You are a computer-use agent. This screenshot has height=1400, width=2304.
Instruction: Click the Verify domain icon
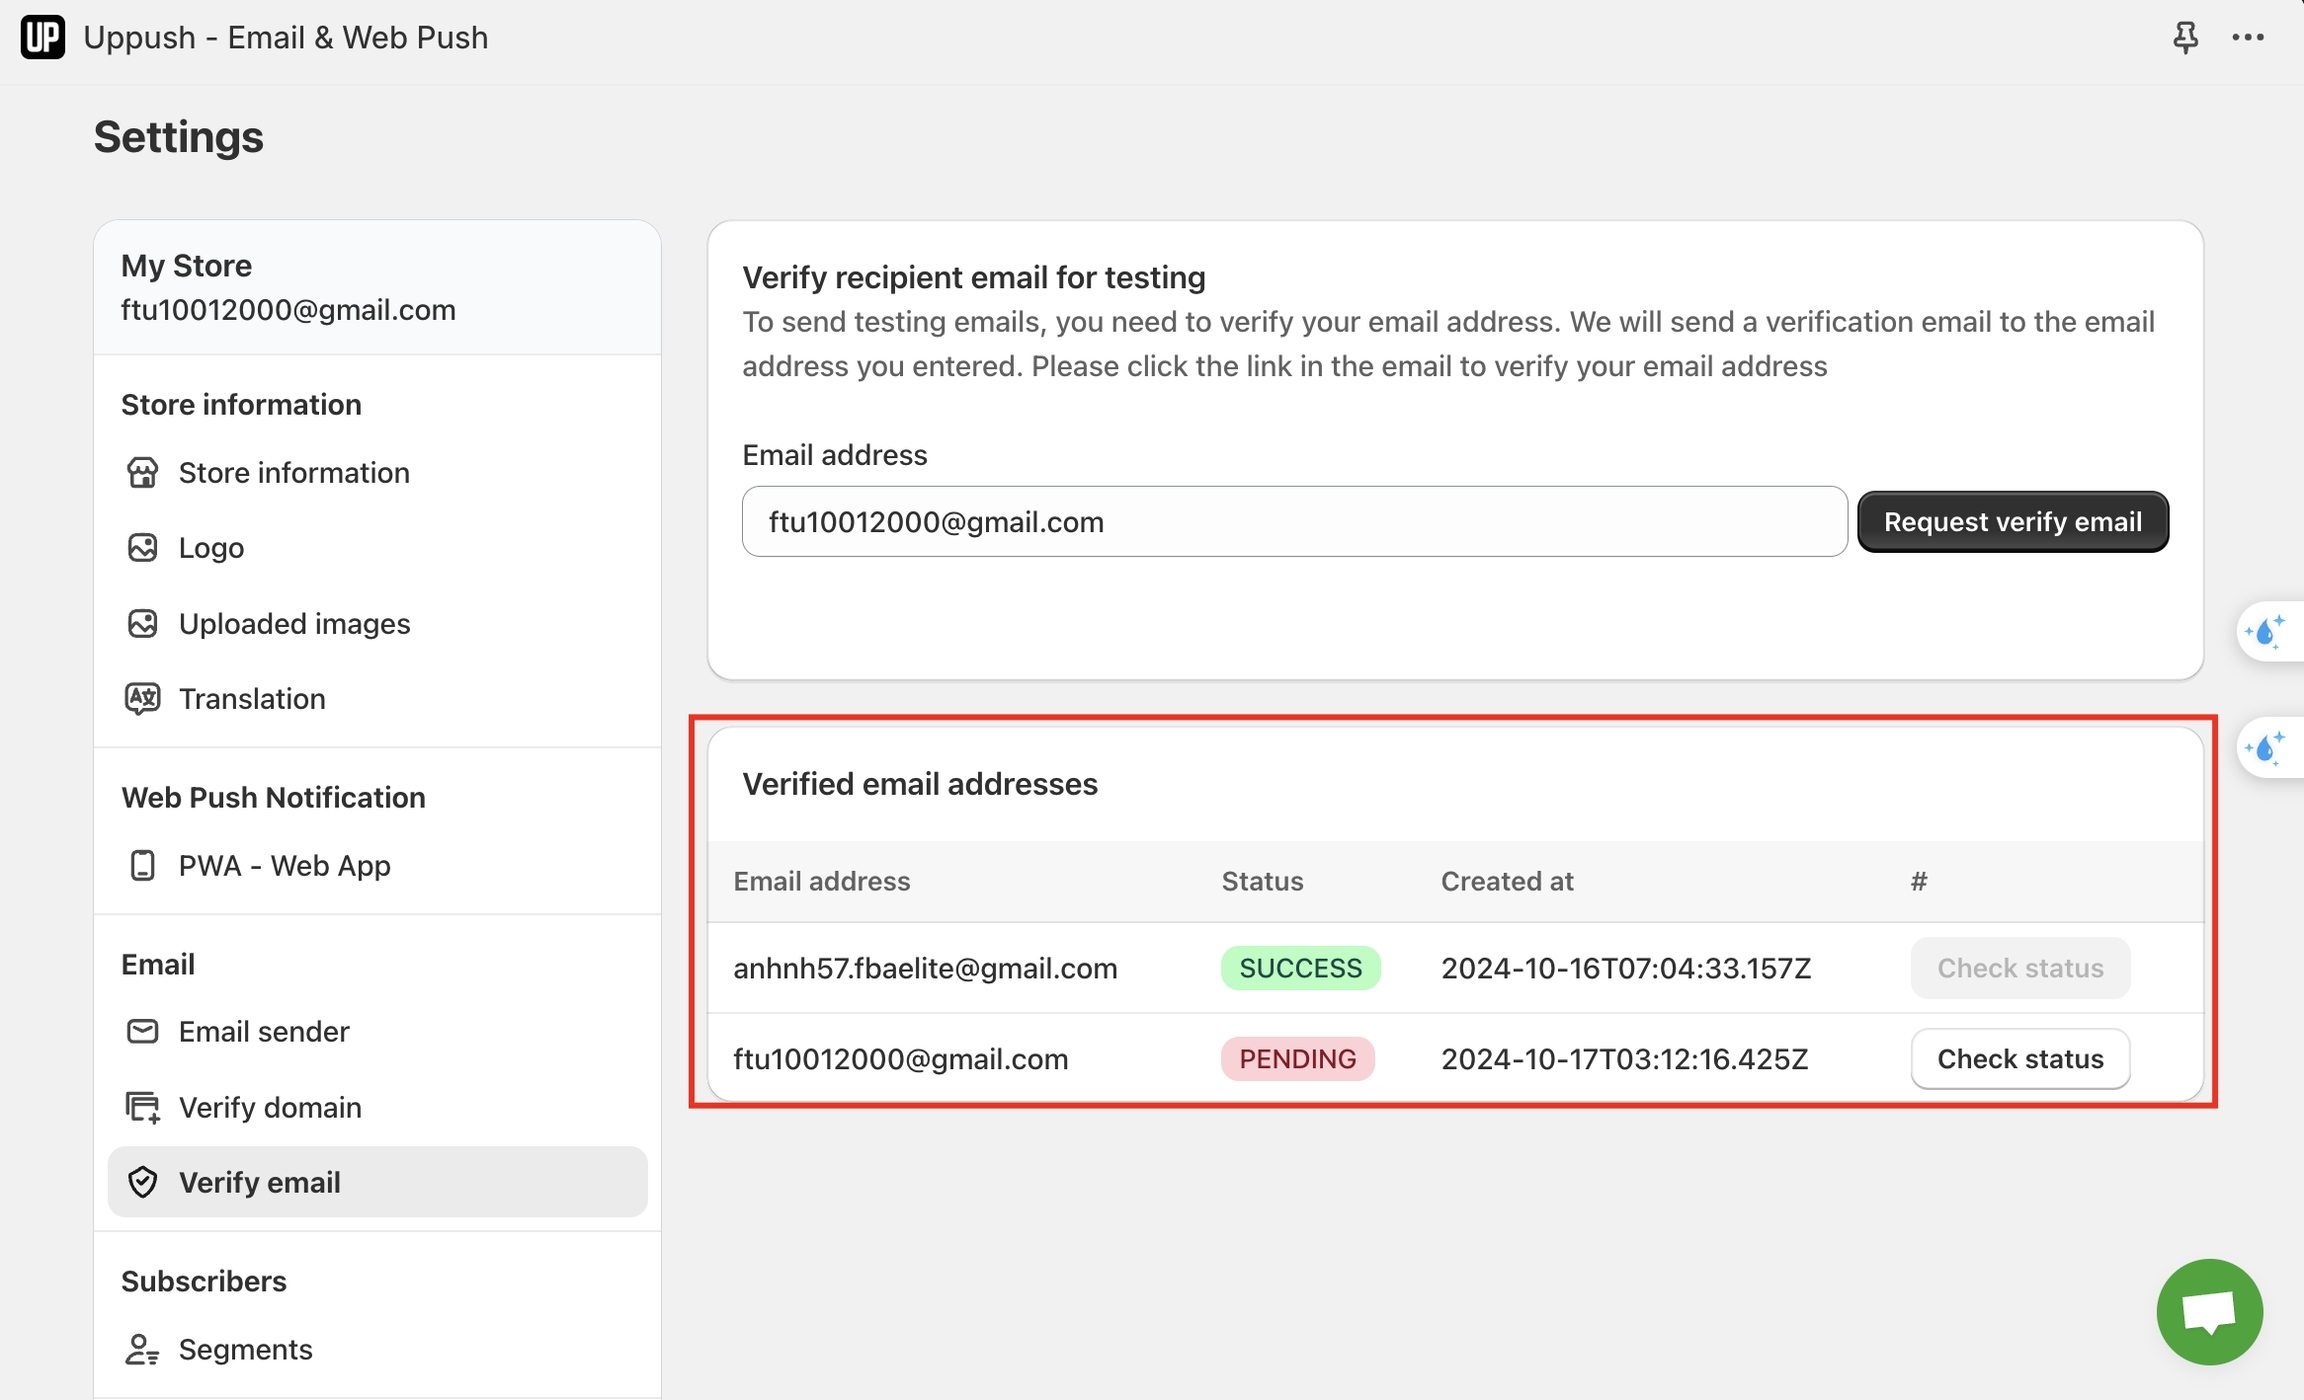coord(142,1107)
